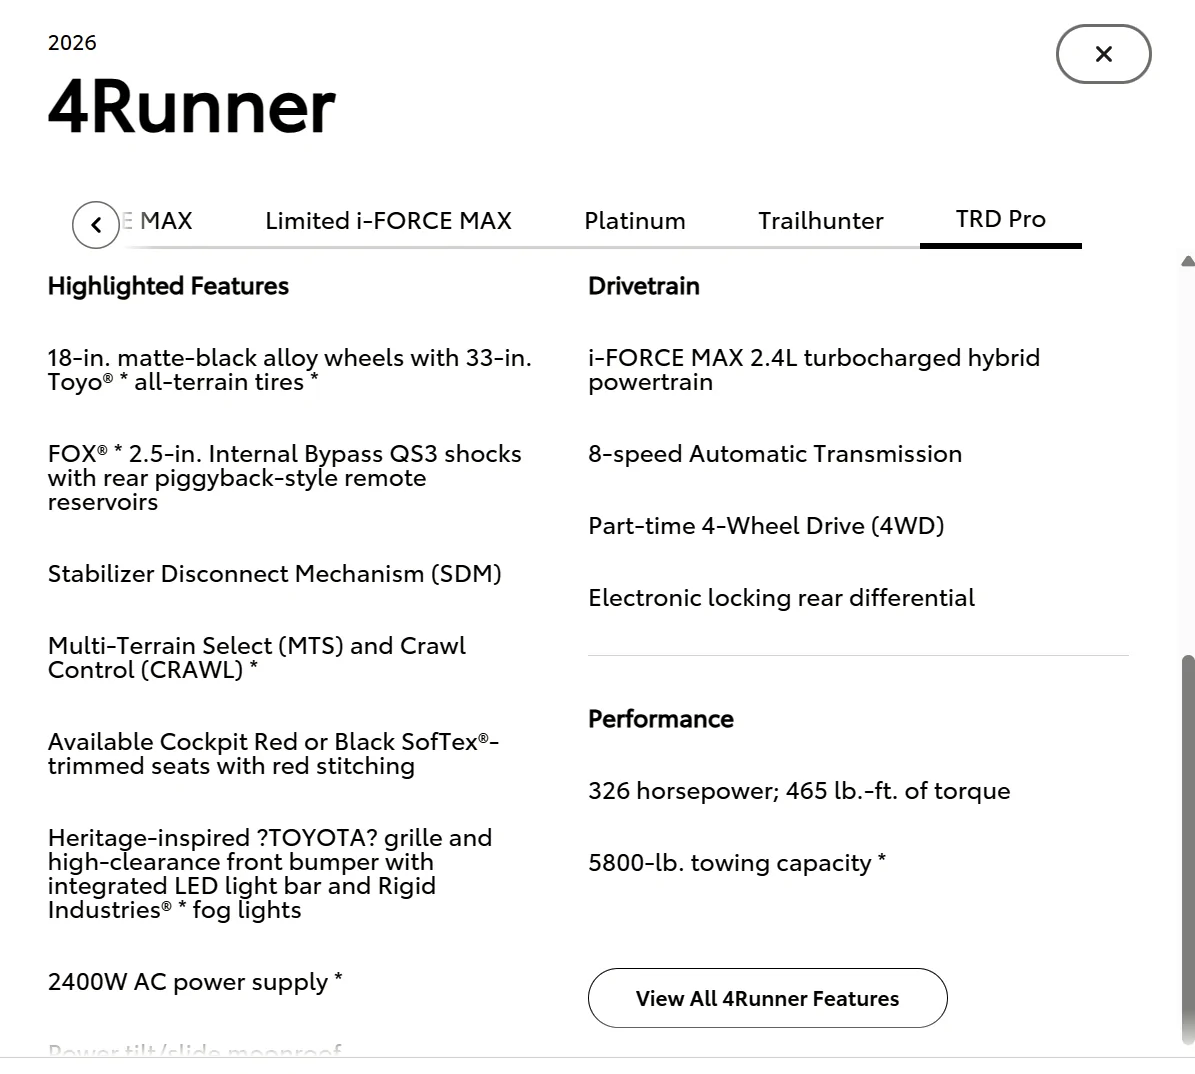Select the Platinum trim tab
The image size is (1195, 1074).
[634, 221]
